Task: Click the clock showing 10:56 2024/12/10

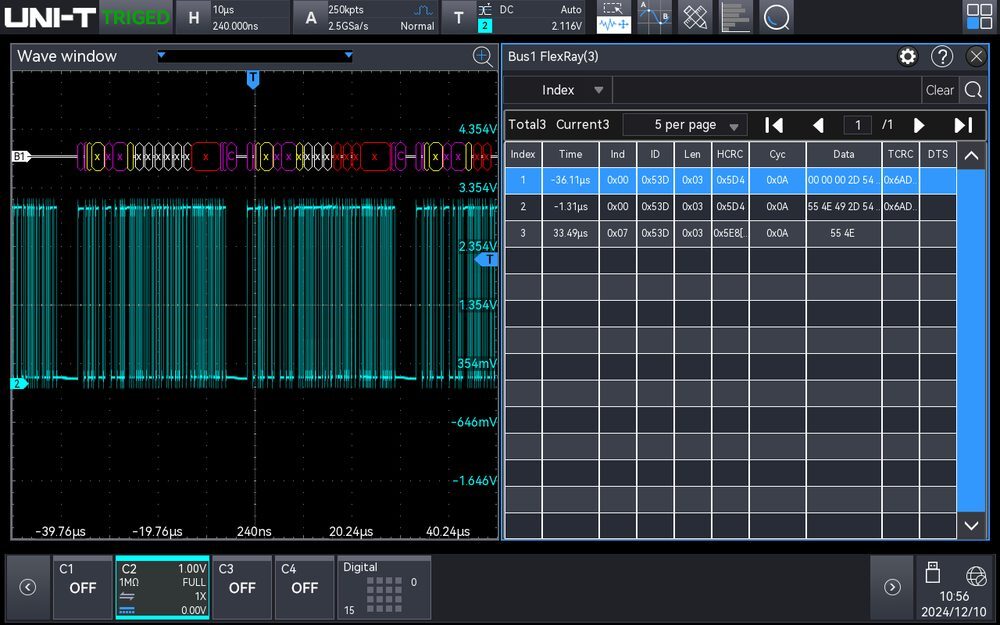Action: [953, 604]
